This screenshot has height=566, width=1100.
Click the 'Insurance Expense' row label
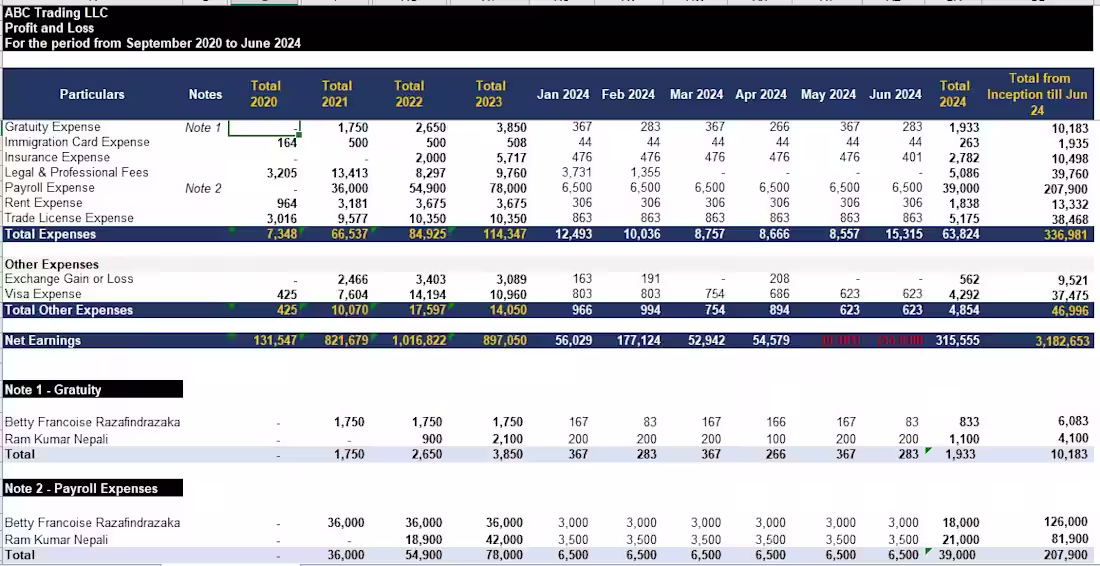[x=57, y=157]
